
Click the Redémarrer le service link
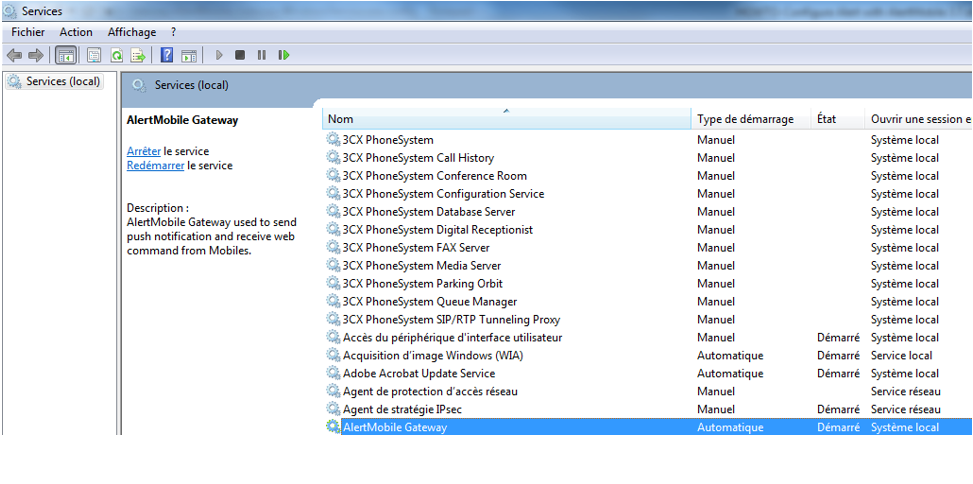click(x=155, y=165)
